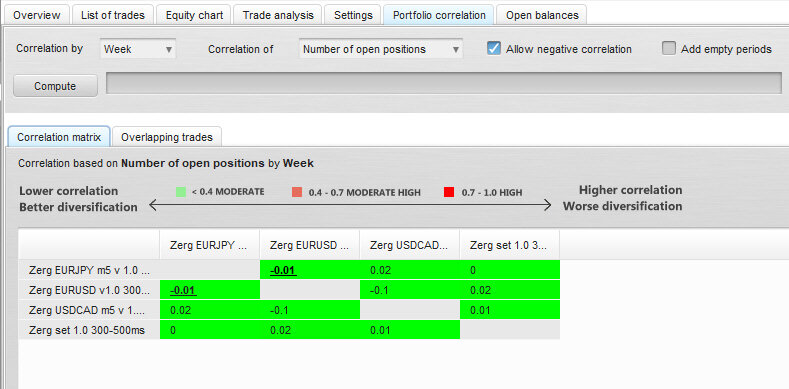This screenshot has width=789, height=389.
Task: Select the Zerg EURUSD v1.0 row label
Action: pos(89,290)
